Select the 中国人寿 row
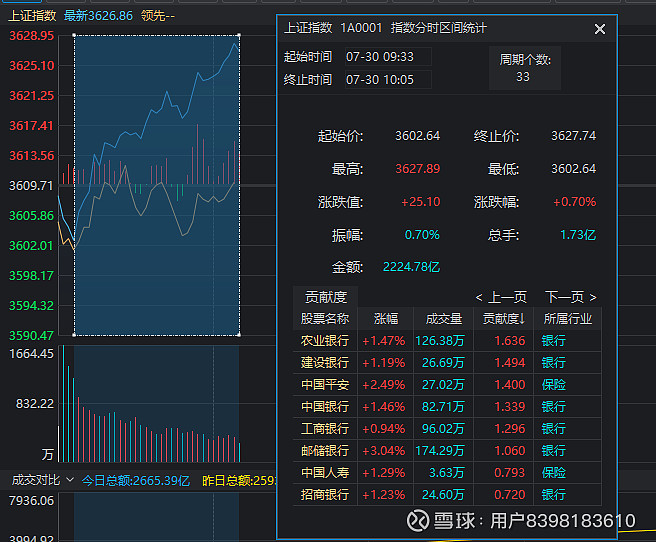Image resolution: width=656 pixels, height=542 pixels. 447,473
